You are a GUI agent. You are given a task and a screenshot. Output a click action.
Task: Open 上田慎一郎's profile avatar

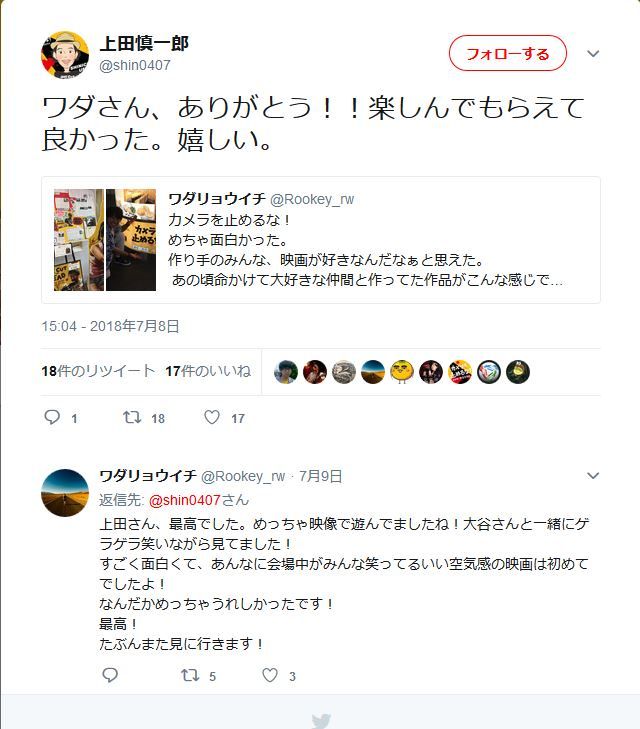(x=65, y=55)
